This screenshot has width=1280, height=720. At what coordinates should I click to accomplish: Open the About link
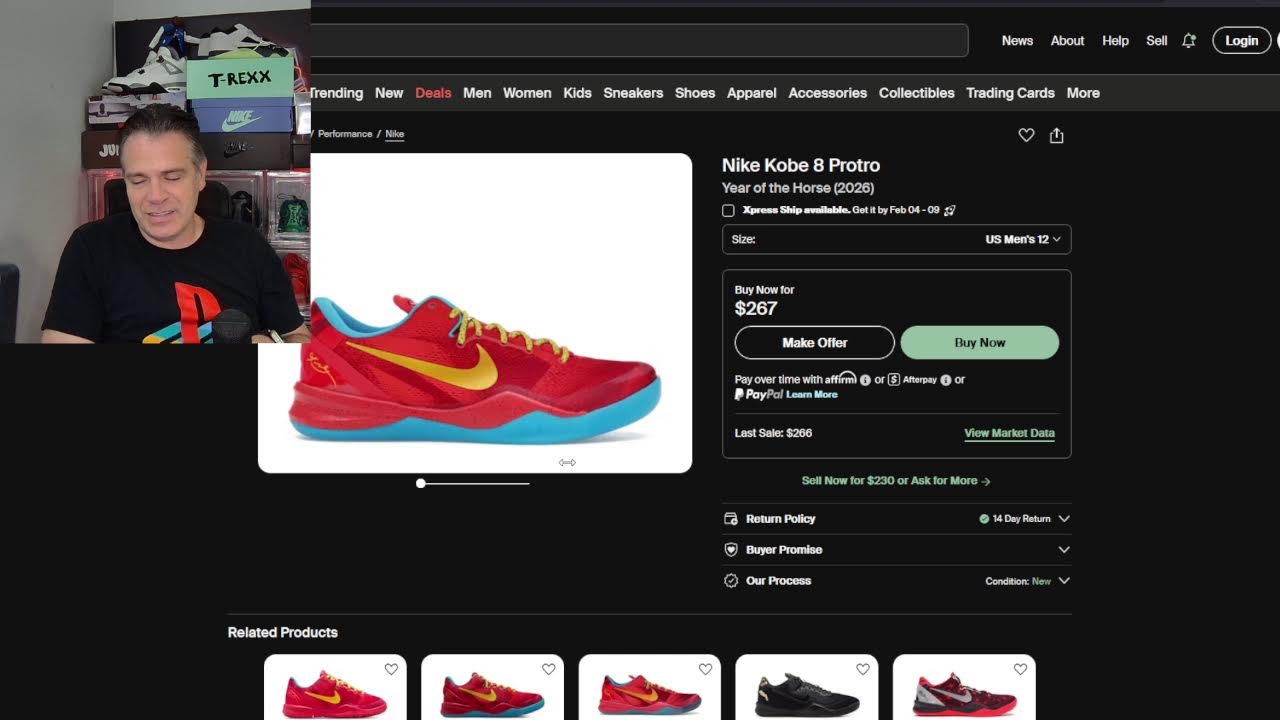(x=1067, y=41)
